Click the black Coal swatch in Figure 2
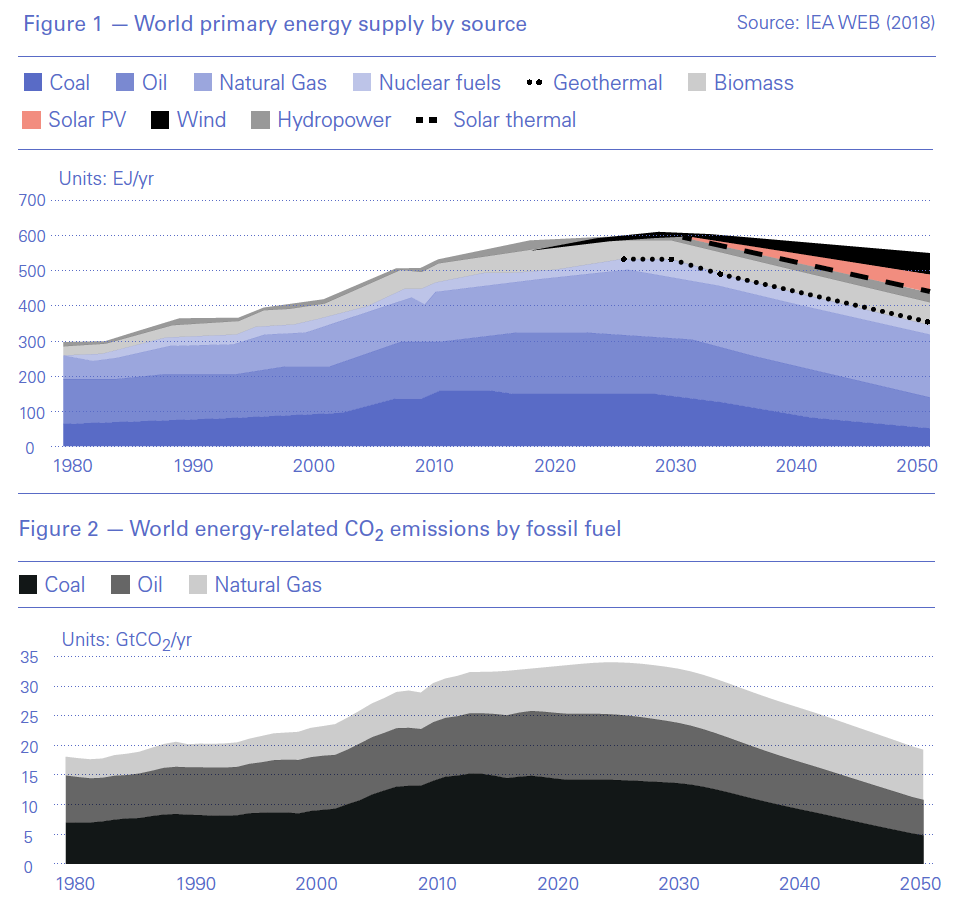 coord(29,585)
